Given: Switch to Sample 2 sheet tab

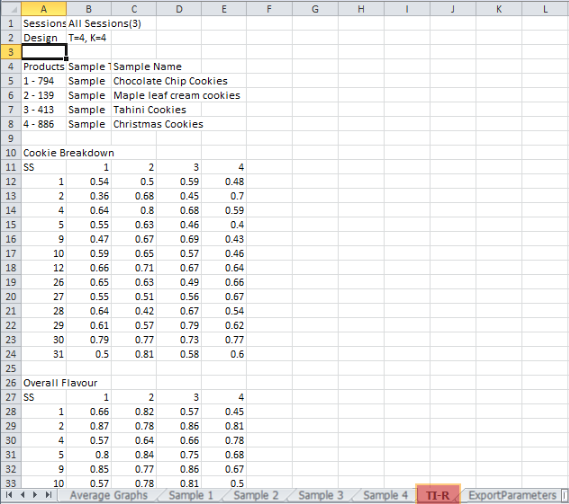Looking at the screenshot, I should 256,495.
